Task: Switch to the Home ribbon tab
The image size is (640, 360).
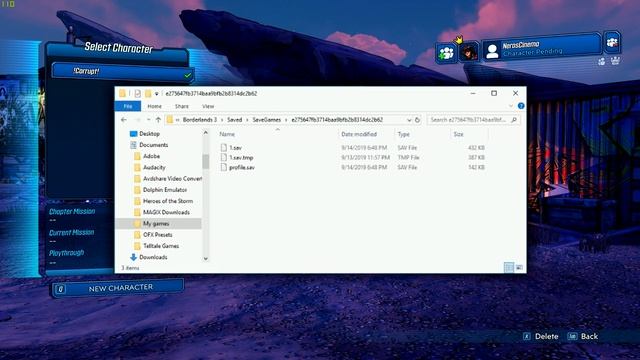Action: tap(154, 106)
